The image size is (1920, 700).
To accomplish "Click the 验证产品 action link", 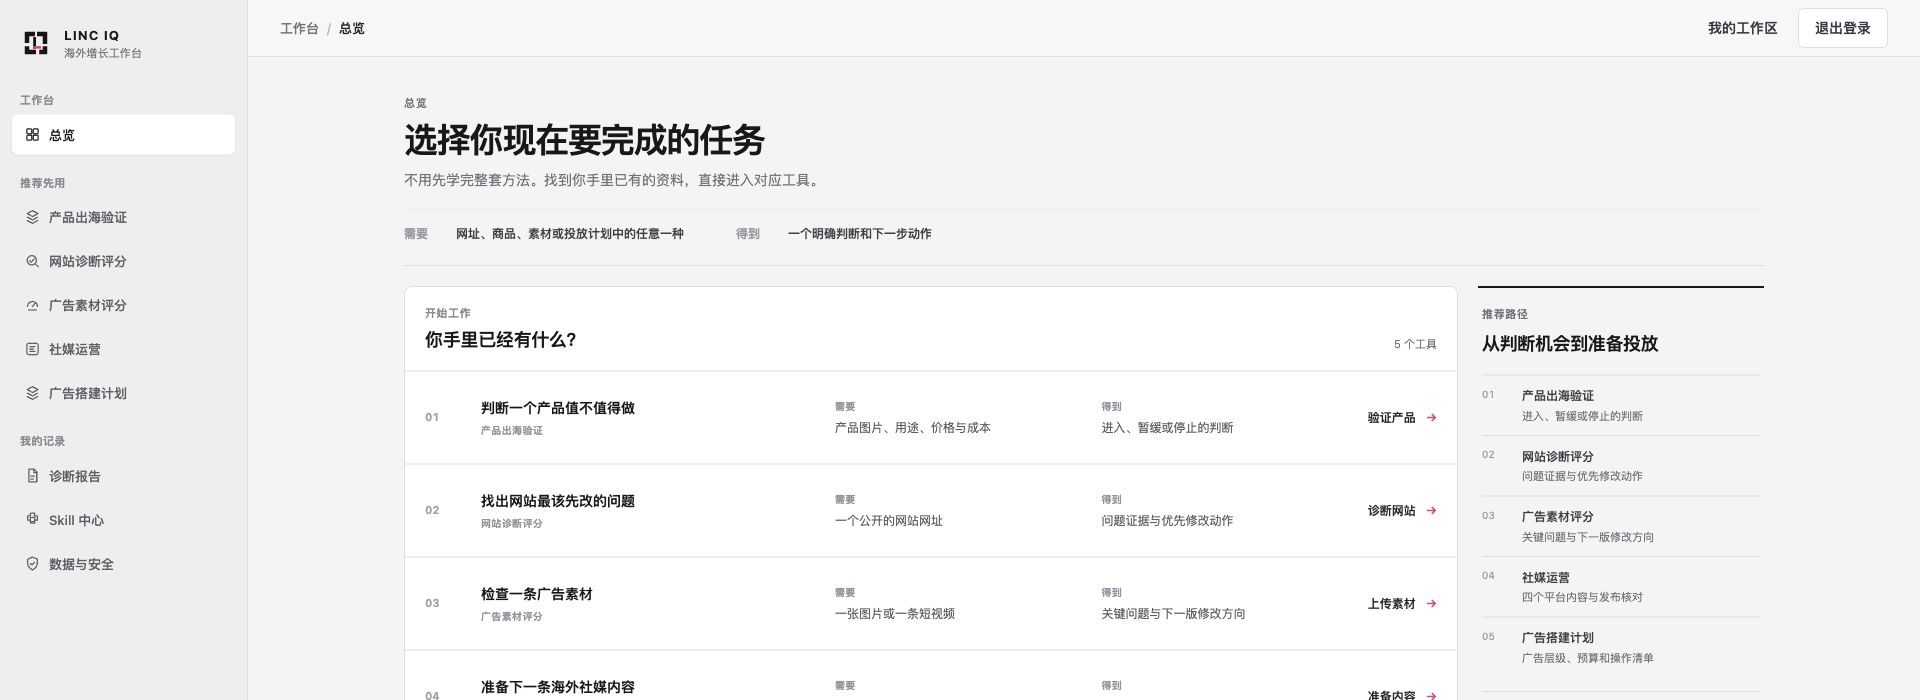I will pos(1402,418).
